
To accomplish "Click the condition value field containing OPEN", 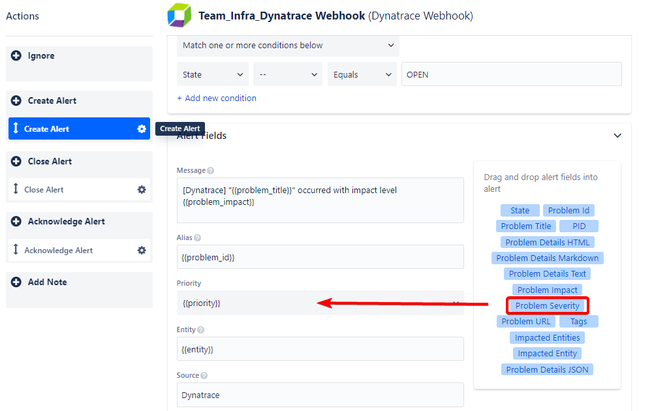I will click(510, 75).
